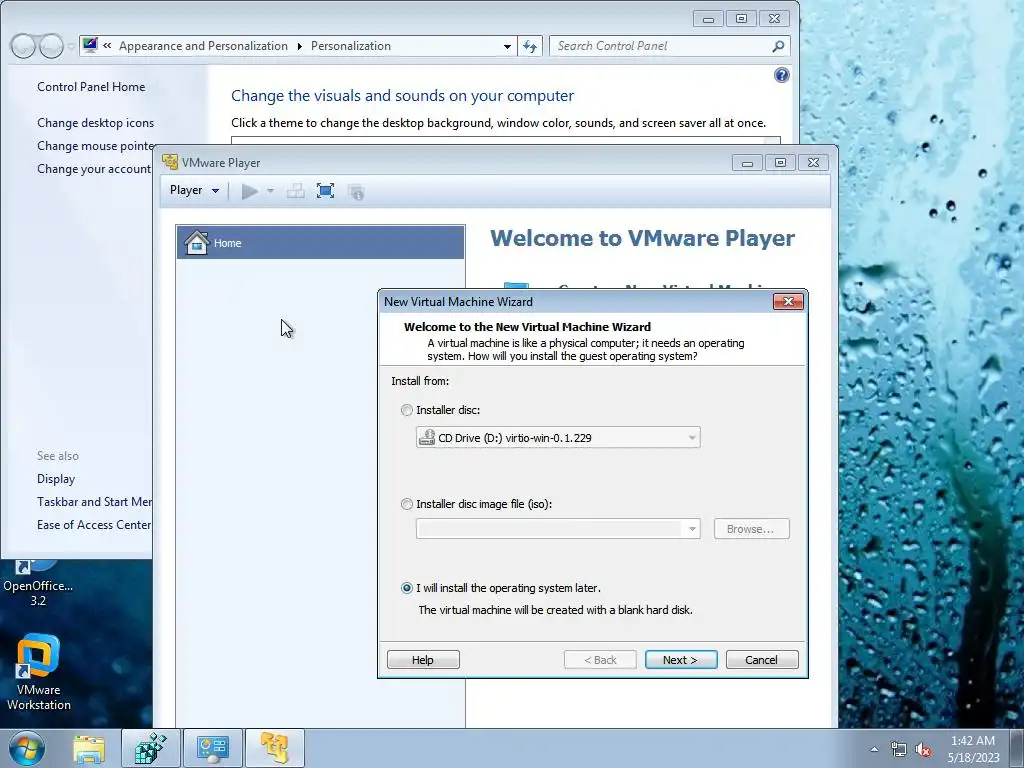Expand the power on options arrow
The image size is (1024, 768).
[270, 191]
